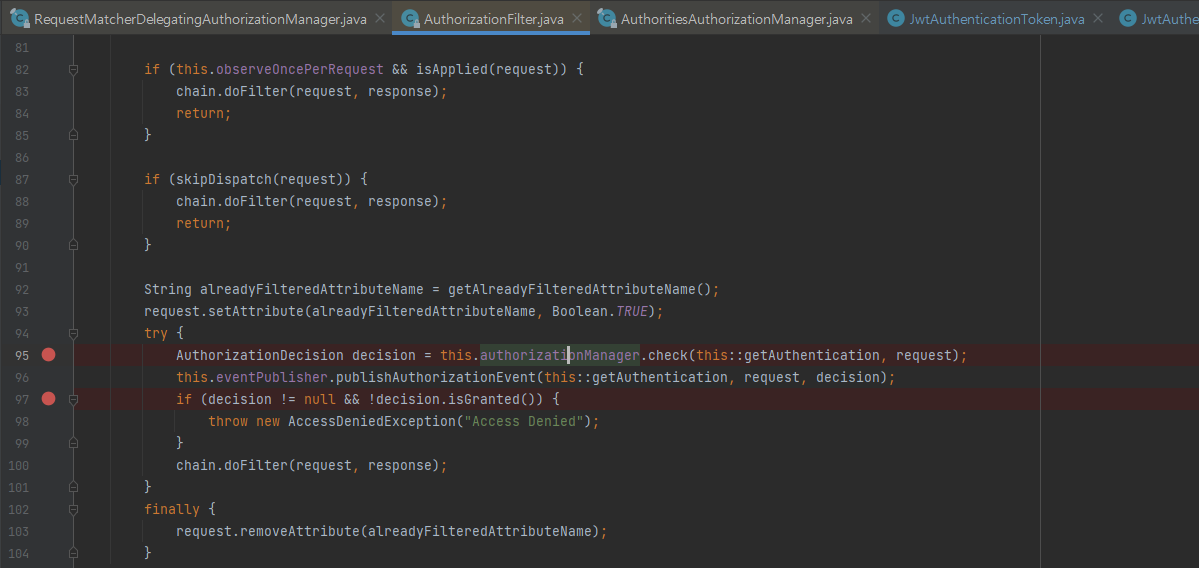Image resolution: width=1199 pixels, height=568 pixels.
Task: Click line number 92 in the gutter
Action: [x=21, y=289]
